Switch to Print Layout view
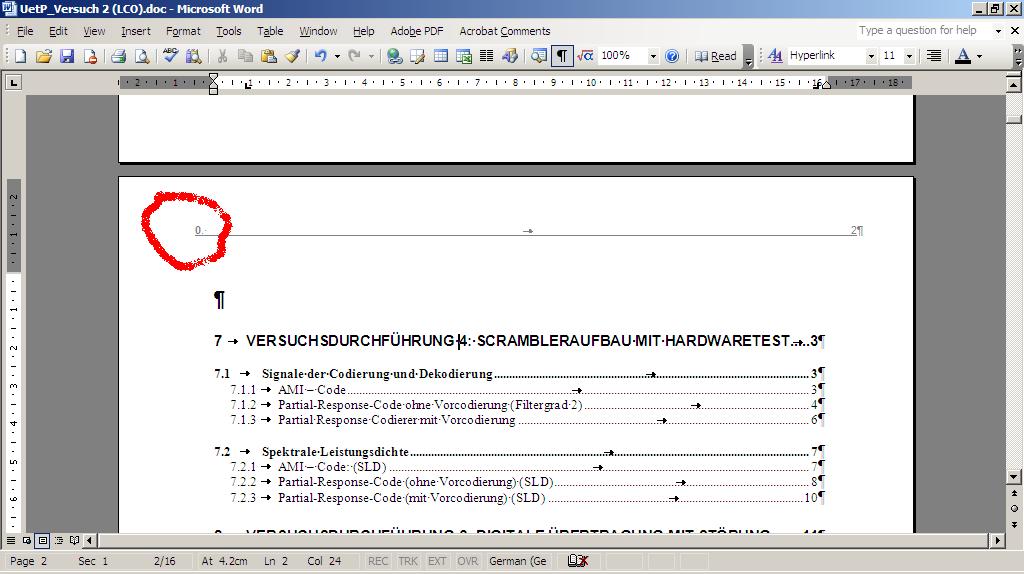Image resolution: width=1024 pixels, height=574 pixels. [42, 540]
